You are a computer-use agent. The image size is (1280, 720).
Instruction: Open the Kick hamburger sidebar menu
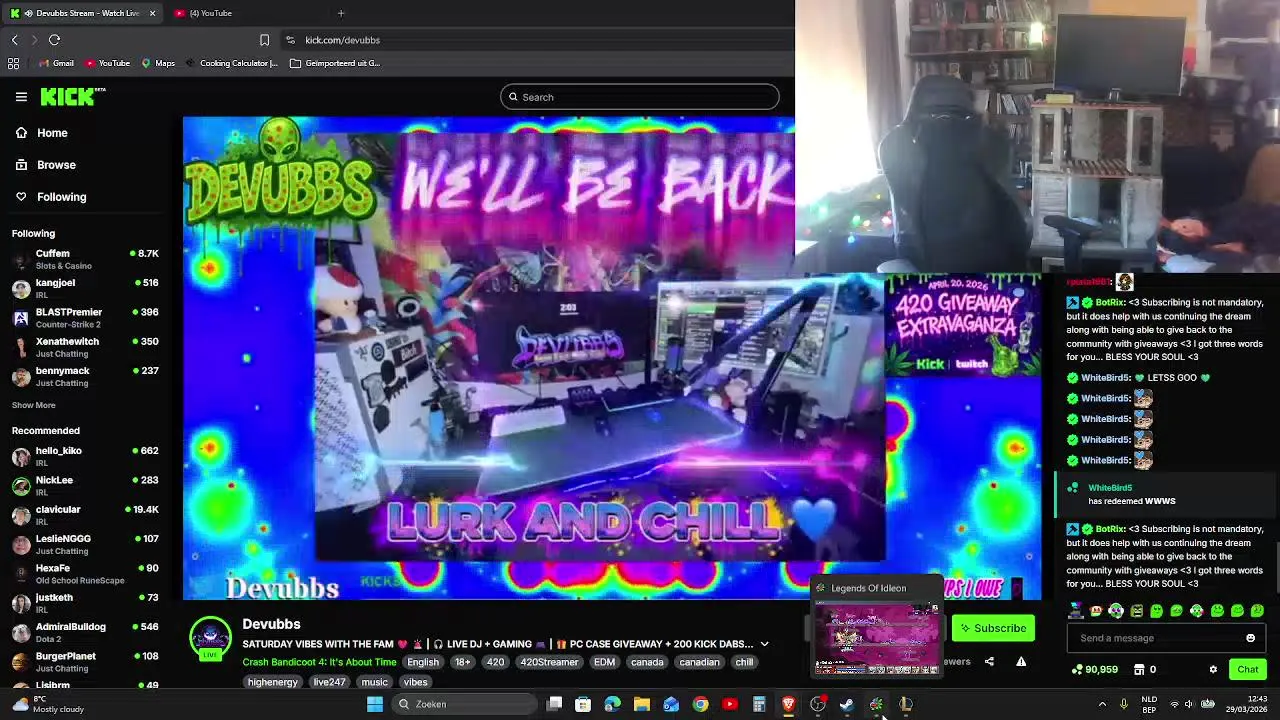(21, 97)
